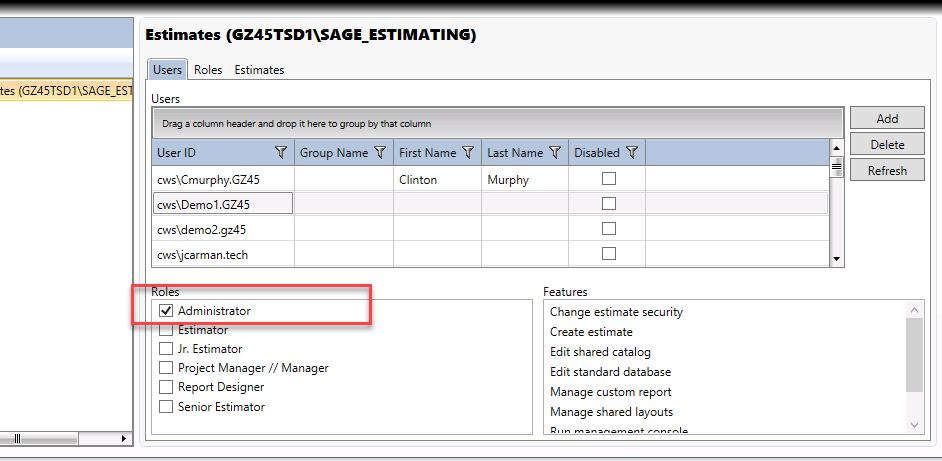Open Last Name column filter
Image resolution: width=942 pixels, height=461 pixels.
pyautogui.click(x=555, y=153)
